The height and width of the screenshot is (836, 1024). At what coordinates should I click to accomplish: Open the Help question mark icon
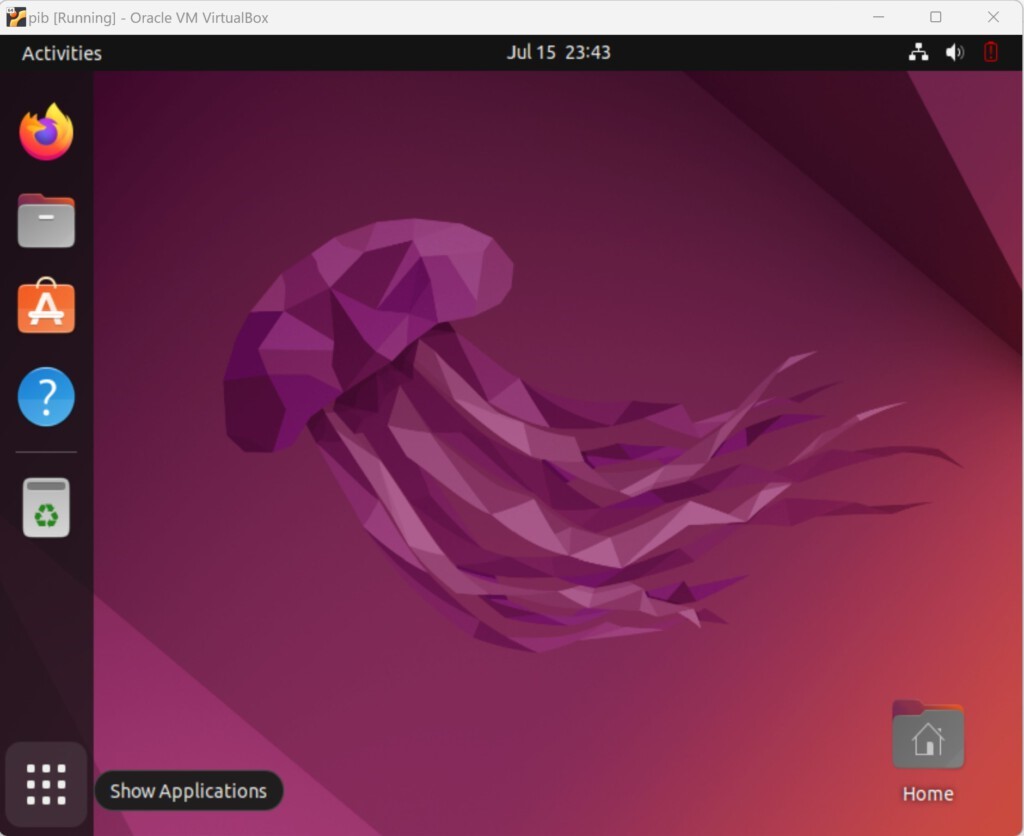click(46, 396)
